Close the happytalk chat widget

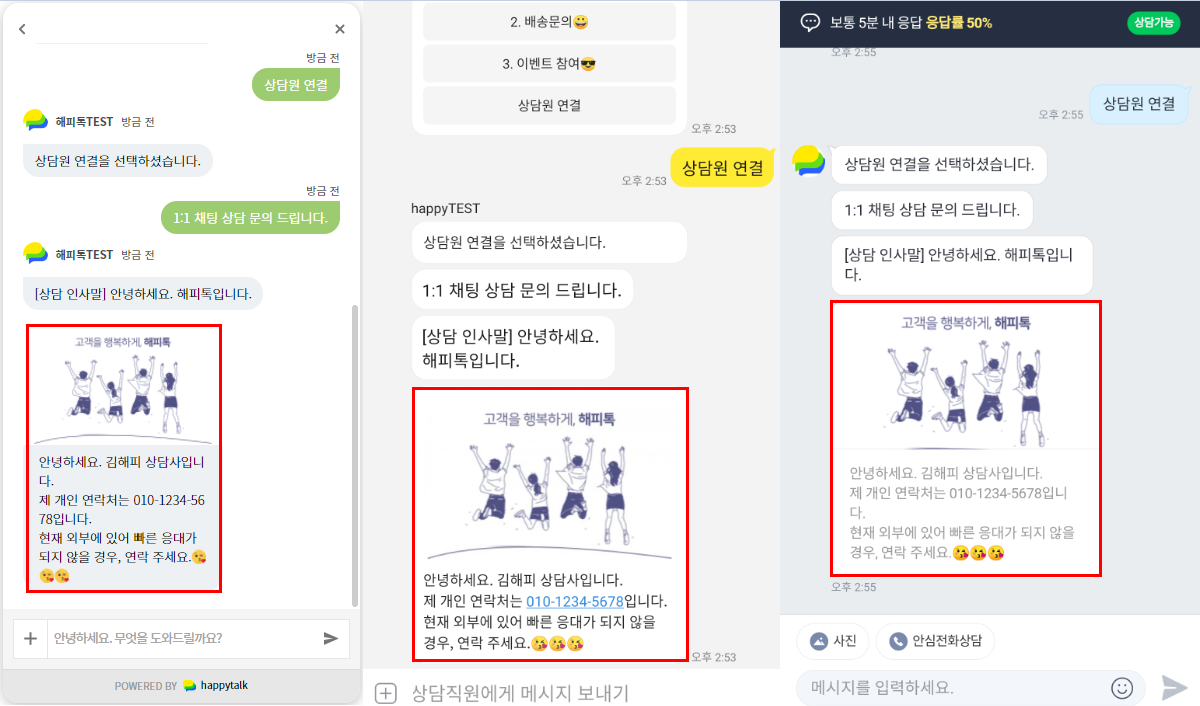click(339, 30)
